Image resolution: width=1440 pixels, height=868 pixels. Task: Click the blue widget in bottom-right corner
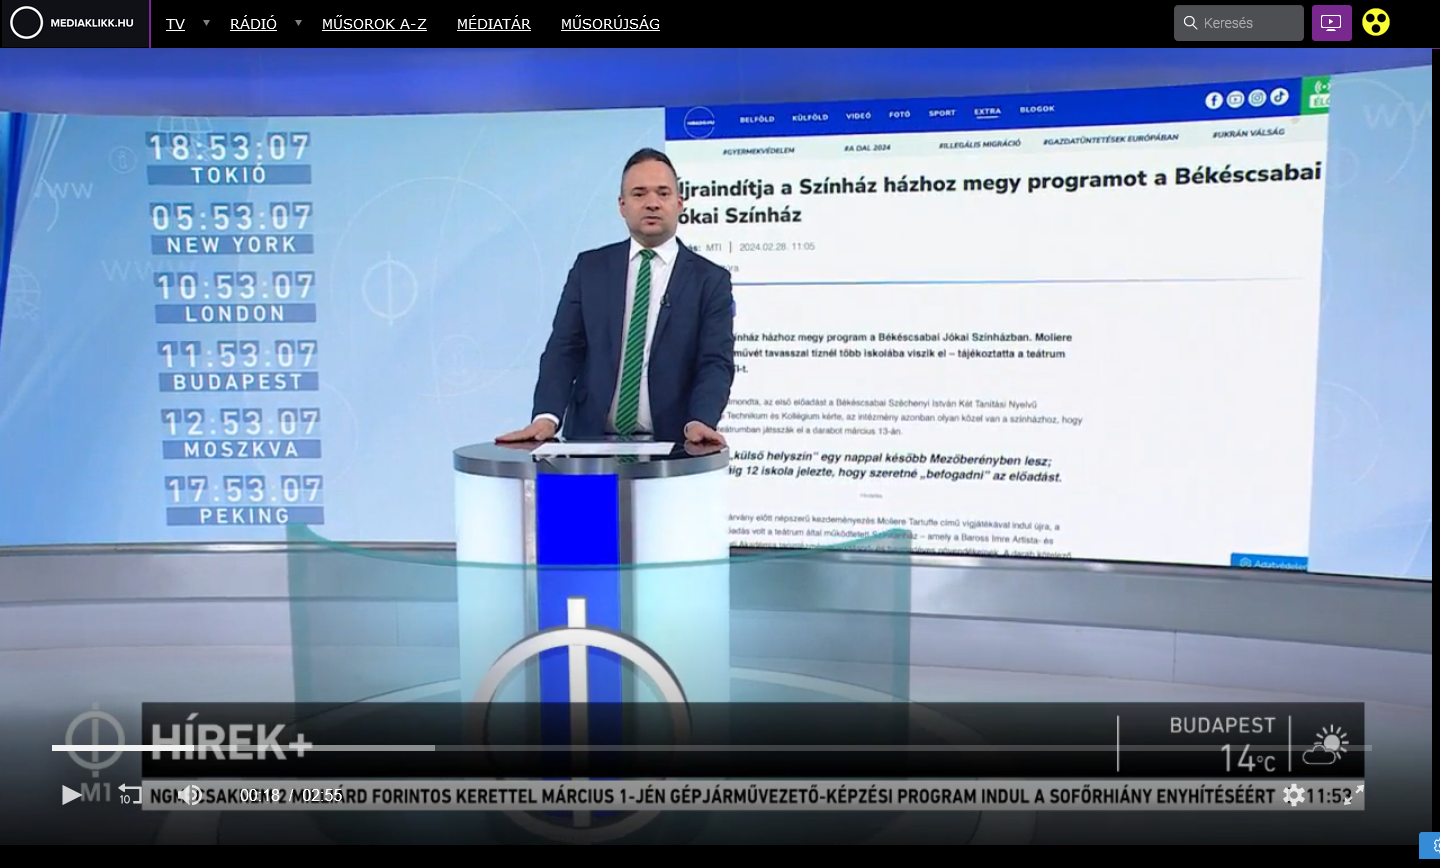[1429, 845]
